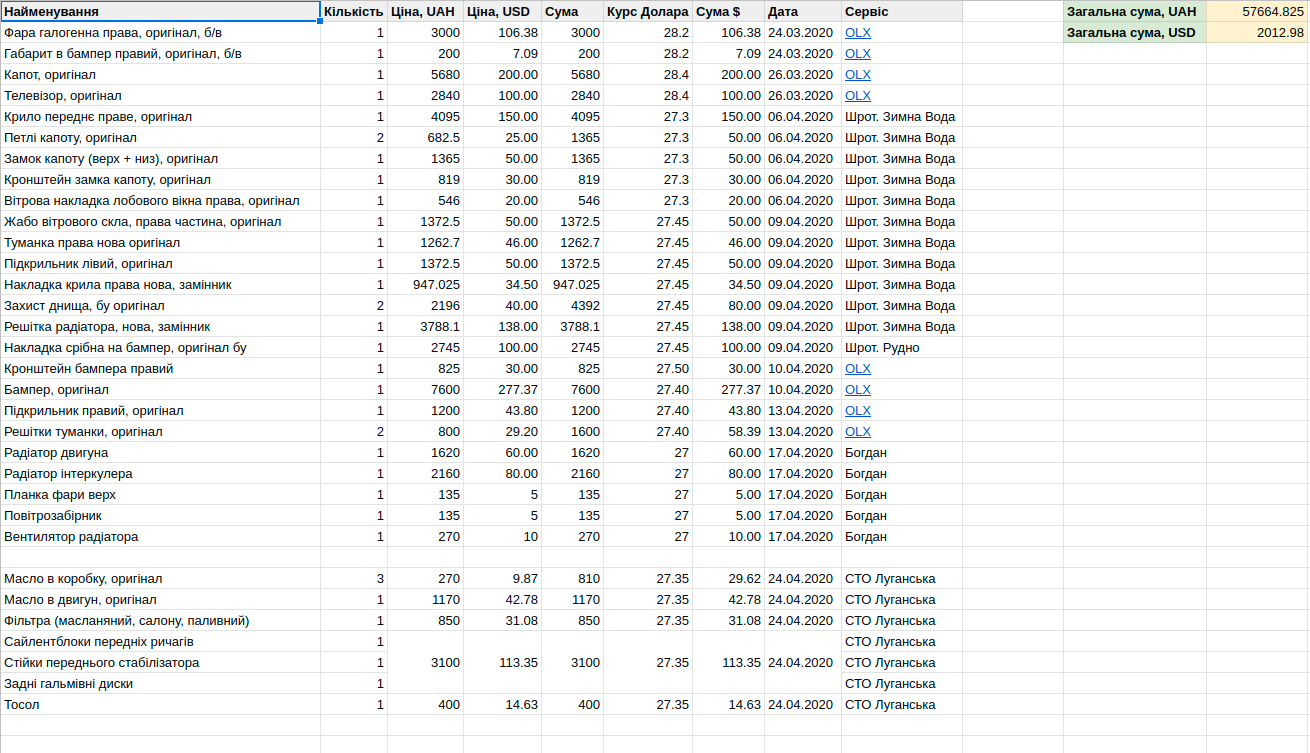Select the Кількість column header
1310x753 pixels.
[x=354, y=11]
